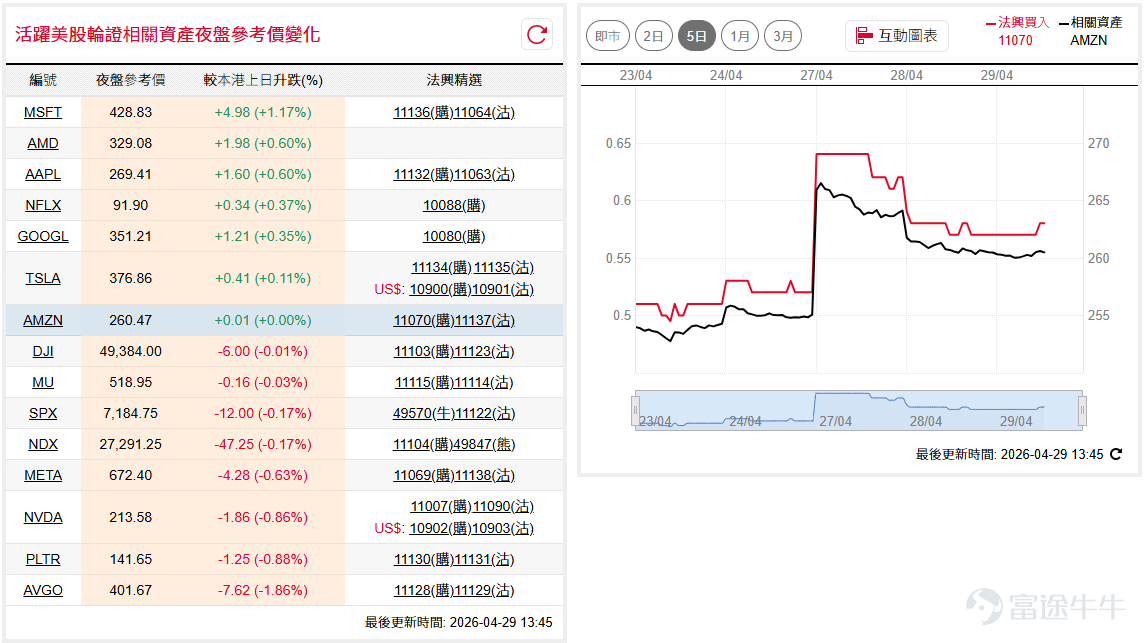This screenshot has width=1146, height=643.
Task: Switch chart to the 1月 range
Action: click(x=740, y=36)
